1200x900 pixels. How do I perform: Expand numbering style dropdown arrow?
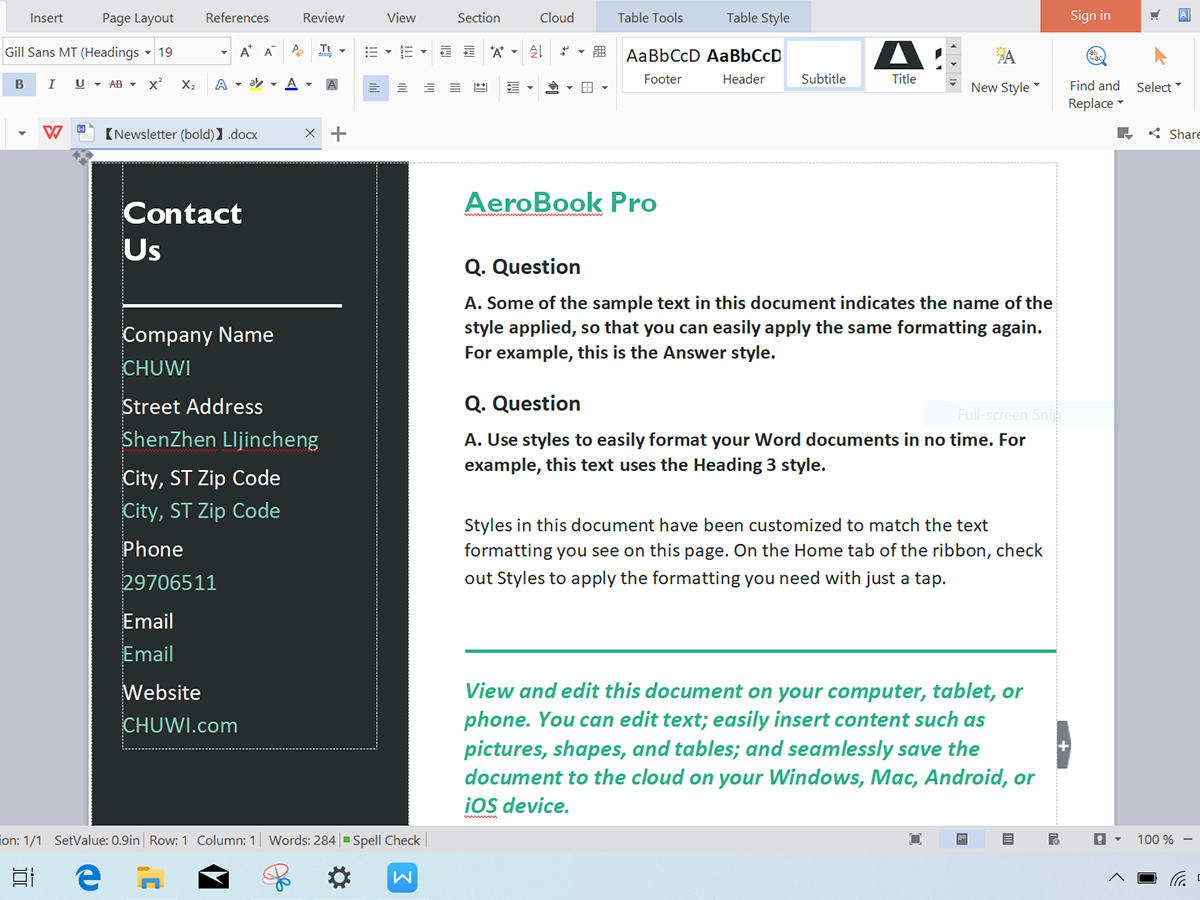click(424, 52)
